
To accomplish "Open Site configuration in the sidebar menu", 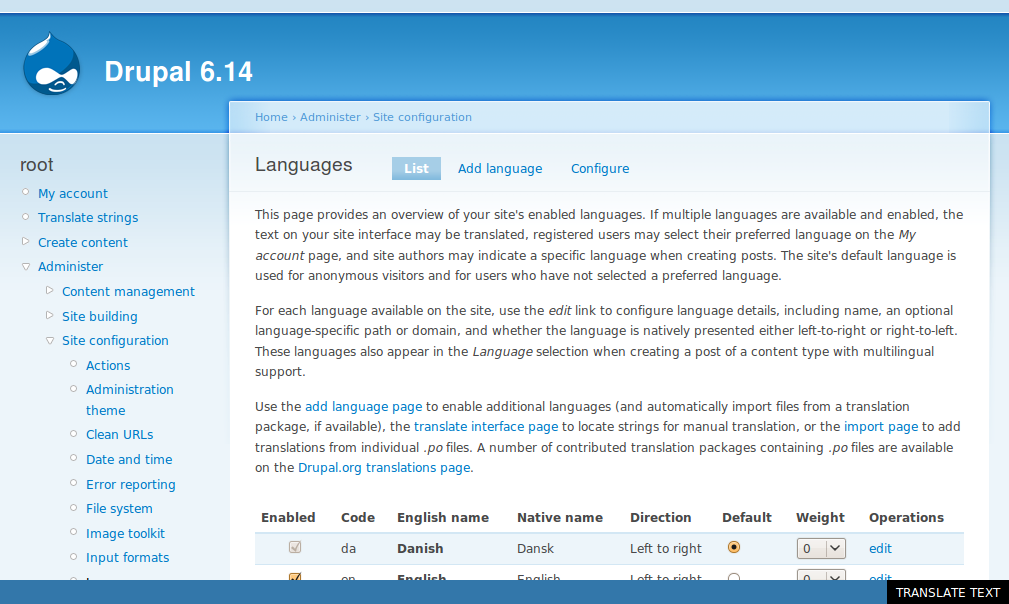I will click(x=115, y=340).
